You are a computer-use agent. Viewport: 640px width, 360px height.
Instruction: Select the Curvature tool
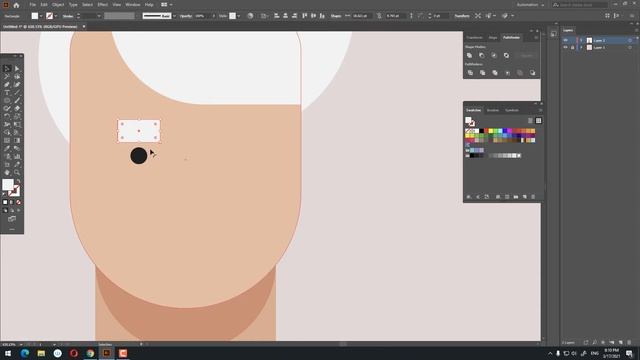click(17, 84)
